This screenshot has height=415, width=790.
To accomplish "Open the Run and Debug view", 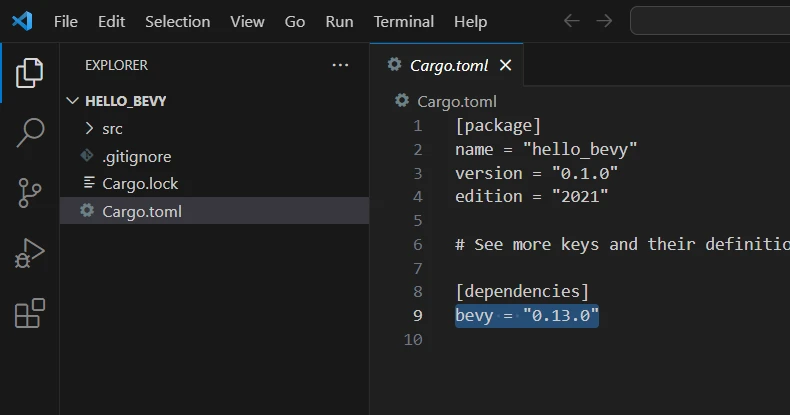I will pos(30,253).
